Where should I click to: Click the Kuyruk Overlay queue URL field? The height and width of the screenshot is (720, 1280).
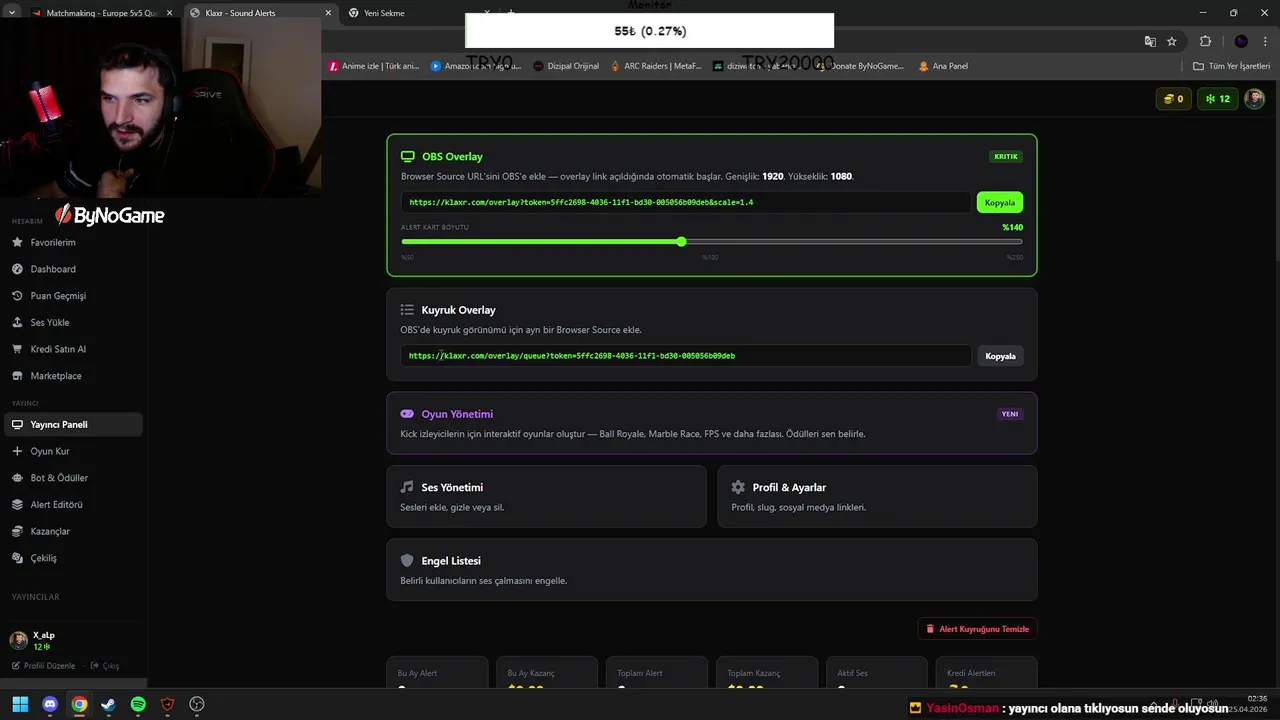(x=686, y=356)
